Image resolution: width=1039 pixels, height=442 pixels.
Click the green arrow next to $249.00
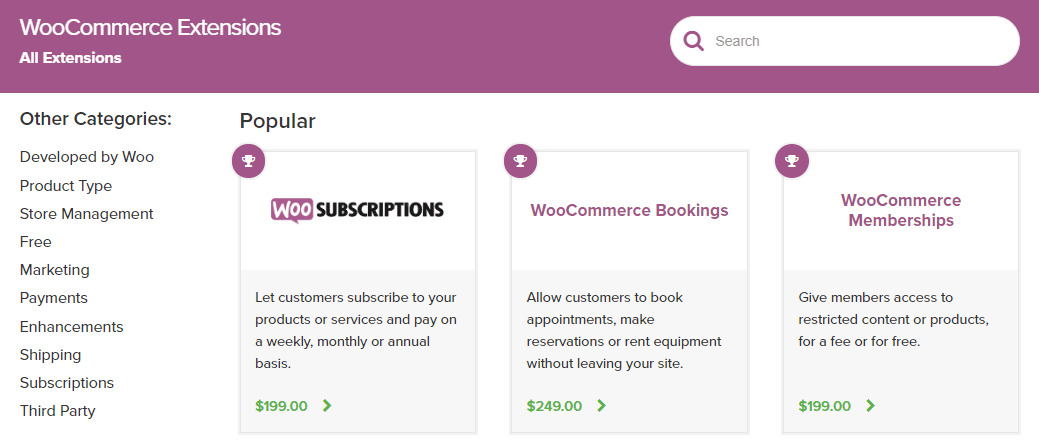pyautogui.click(x=601, y=406)
